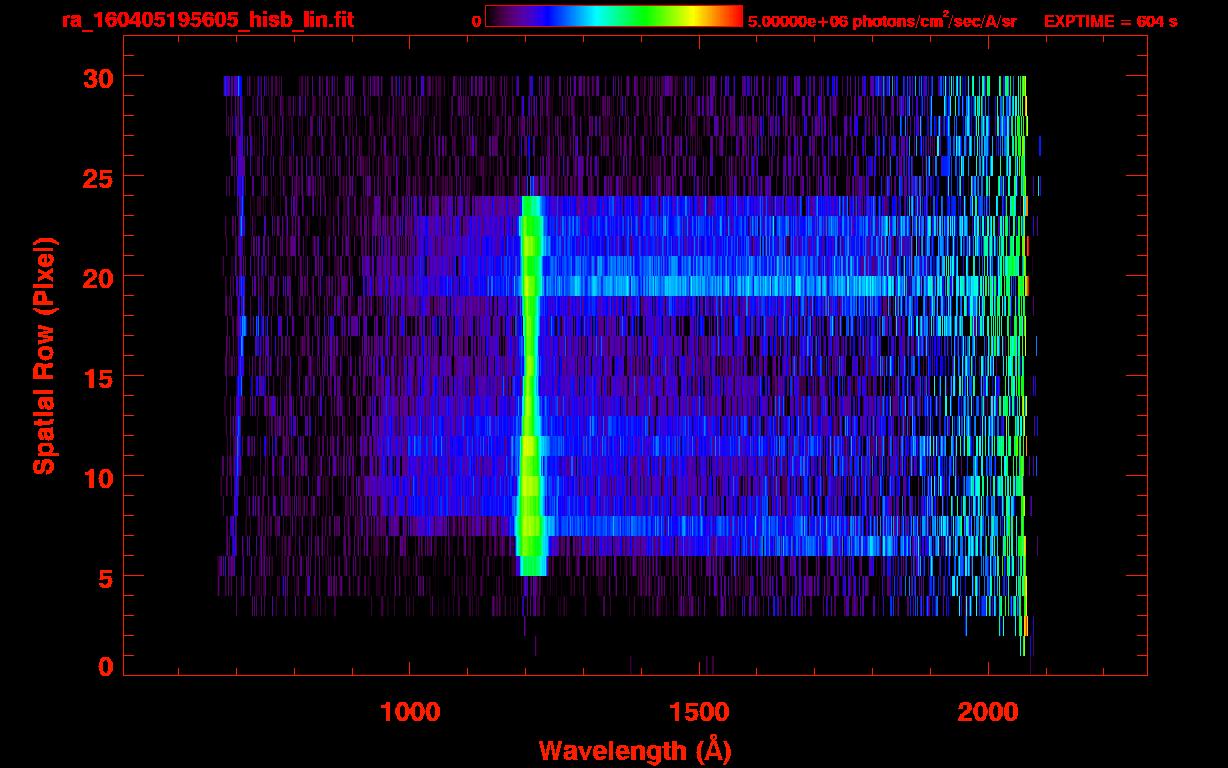Screen dimensions: 1228x768
Task: Click the 1000 wavelength tick label
Action: pyautogui.click(x=410, y=712)
